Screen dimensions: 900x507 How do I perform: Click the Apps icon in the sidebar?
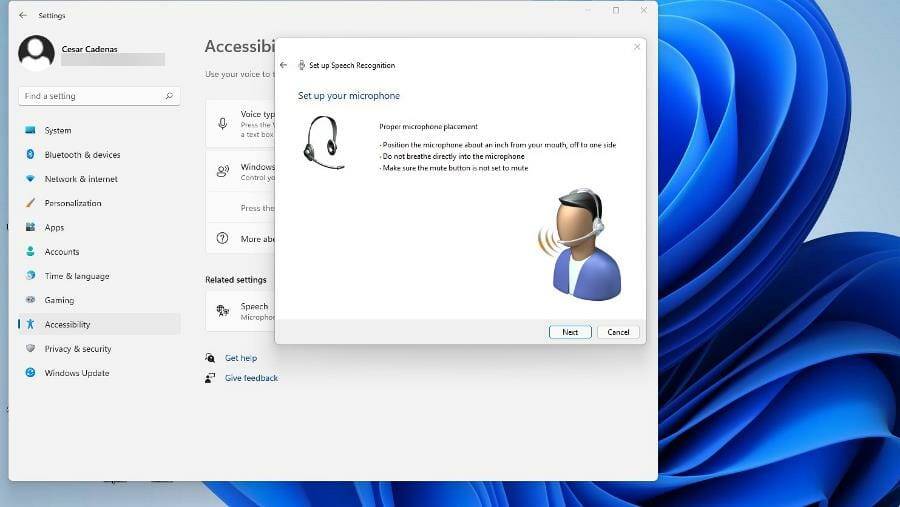click(30, 227)
